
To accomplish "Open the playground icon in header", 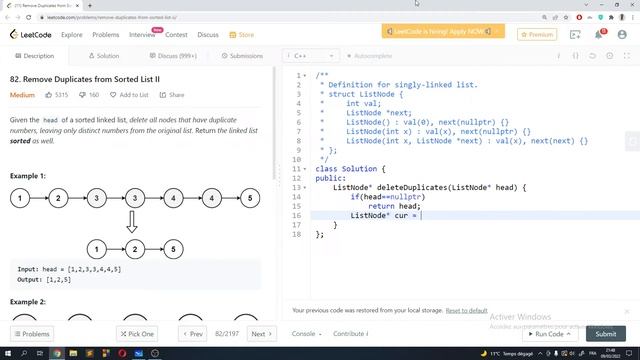I will (x=575, y=35).
